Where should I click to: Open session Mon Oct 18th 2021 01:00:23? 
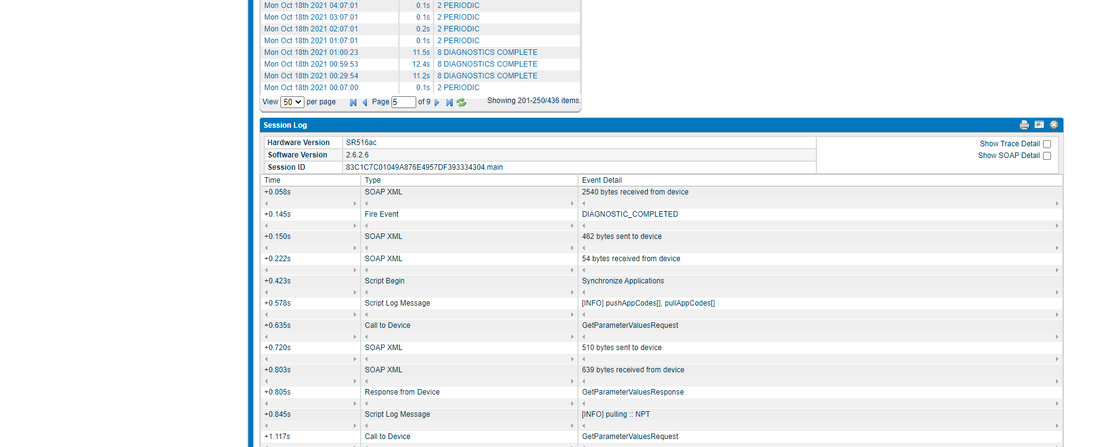pos(311,52)
